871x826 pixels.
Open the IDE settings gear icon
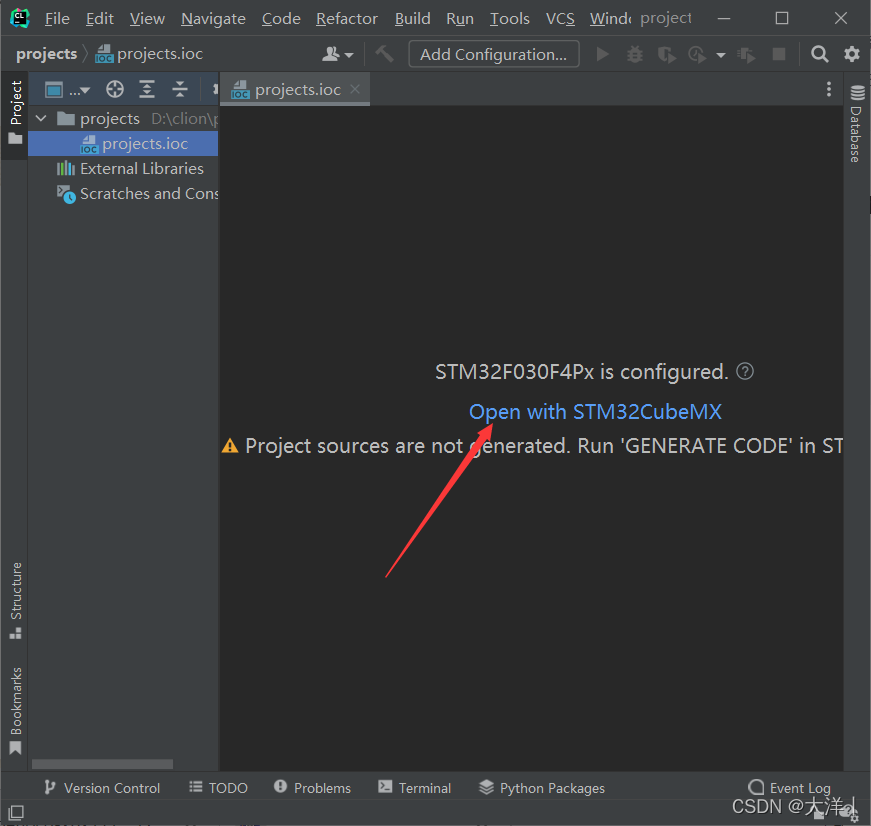852,54
